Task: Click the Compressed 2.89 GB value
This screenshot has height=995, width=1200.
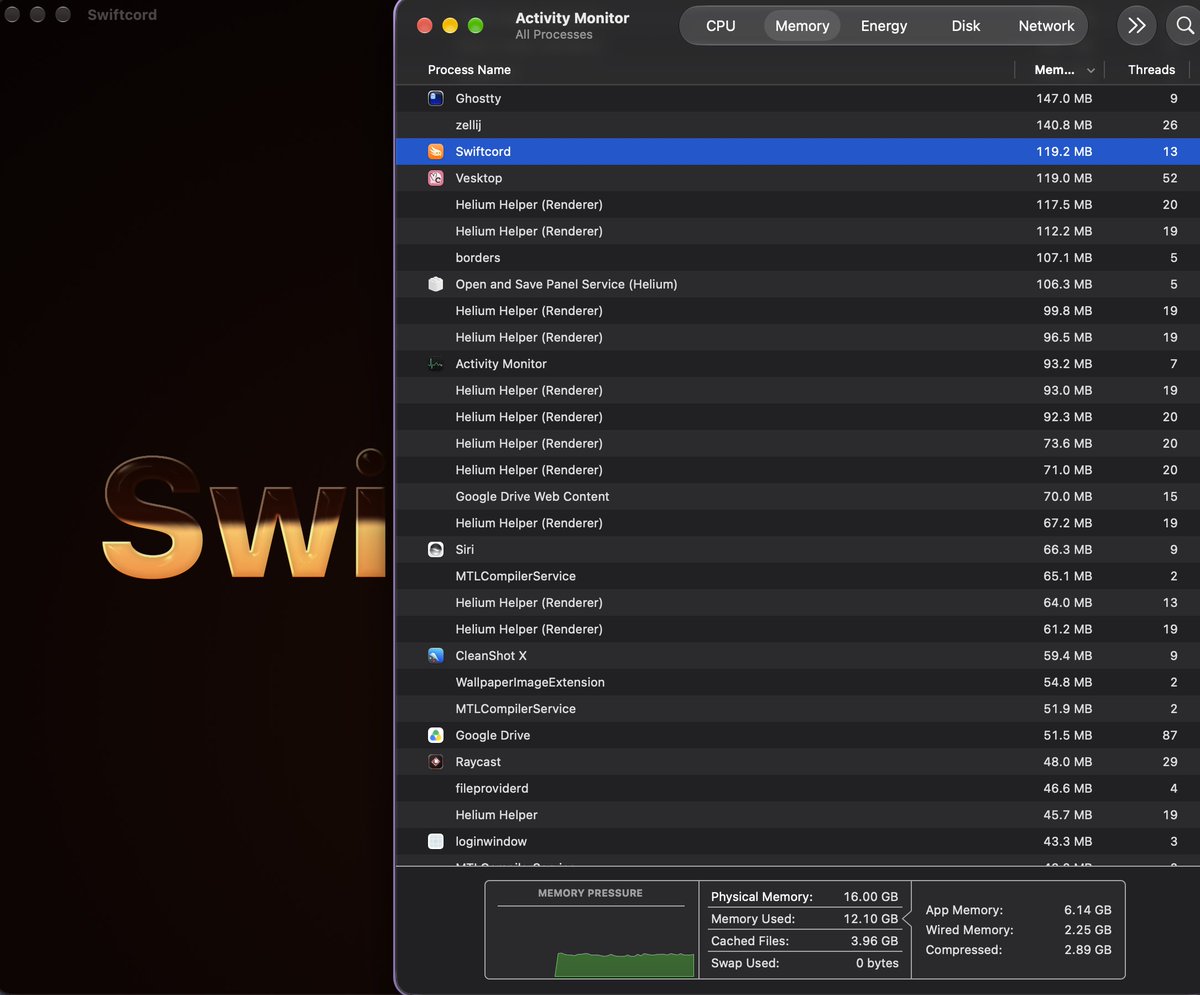Action: click(x=1088, y=950)
